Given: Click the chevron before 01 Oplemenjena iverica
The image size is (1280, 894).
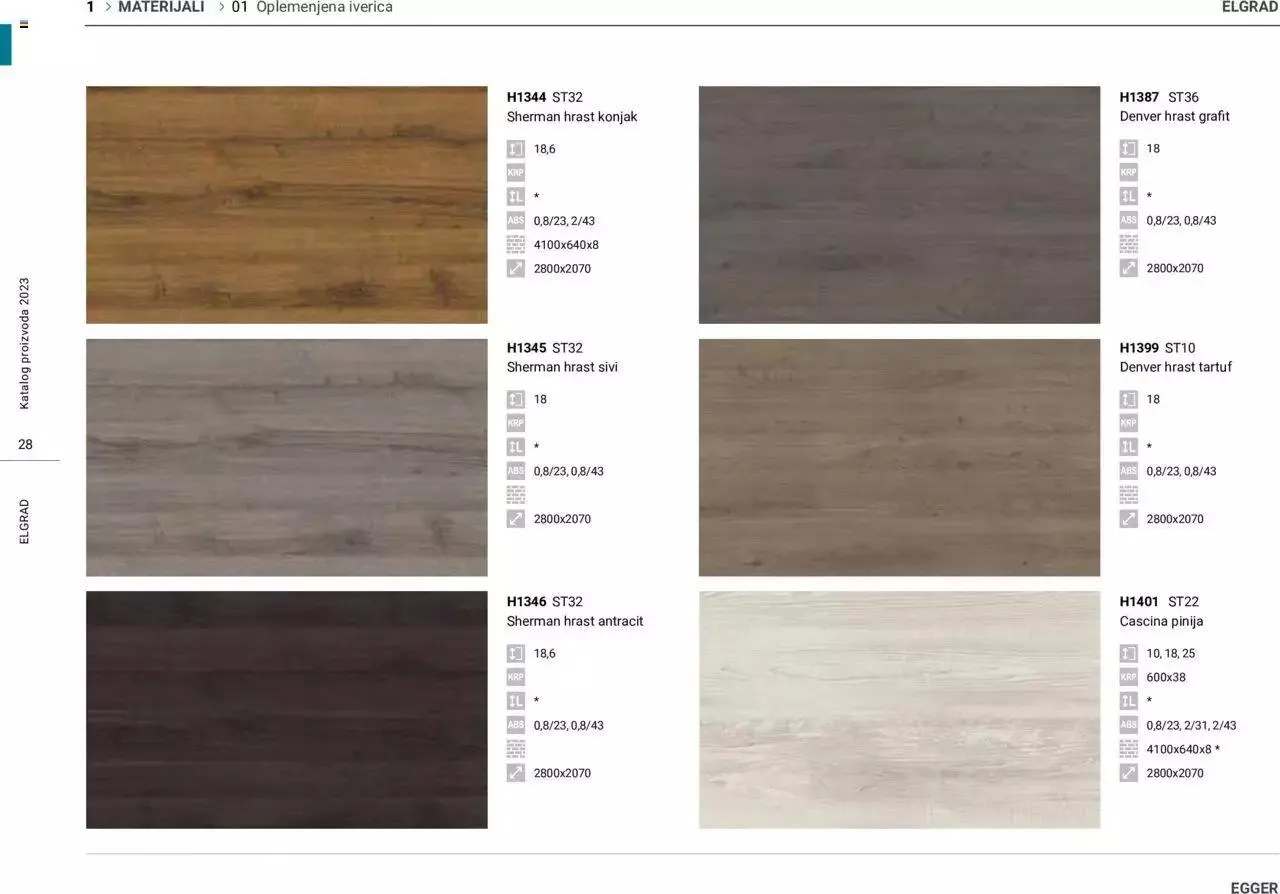Looking at the screenshot, I should 221,7.
